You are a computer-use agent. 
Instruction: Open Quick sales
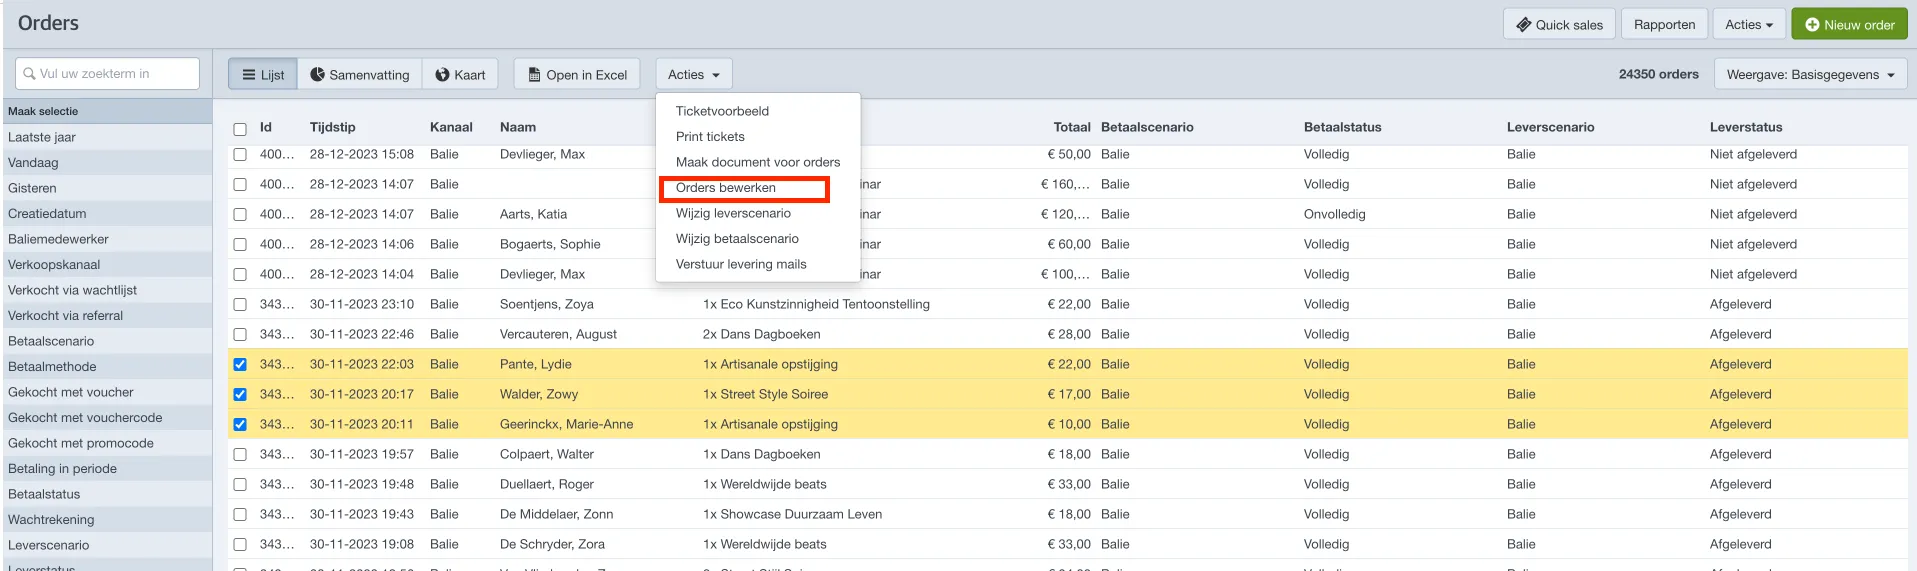pyautogui.click(x=1559, y=25)
